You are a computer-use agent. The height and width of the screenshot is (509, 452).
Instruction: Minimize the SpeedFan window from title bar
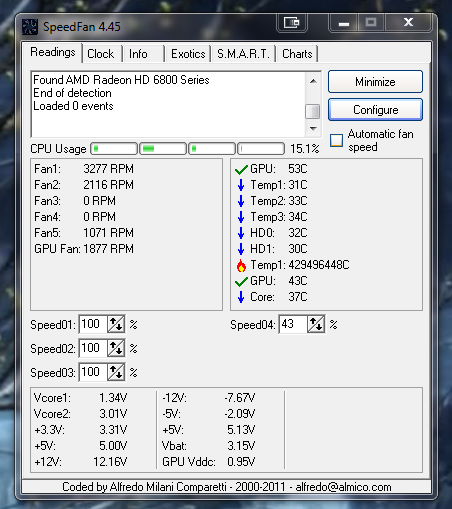click(344, 23)
